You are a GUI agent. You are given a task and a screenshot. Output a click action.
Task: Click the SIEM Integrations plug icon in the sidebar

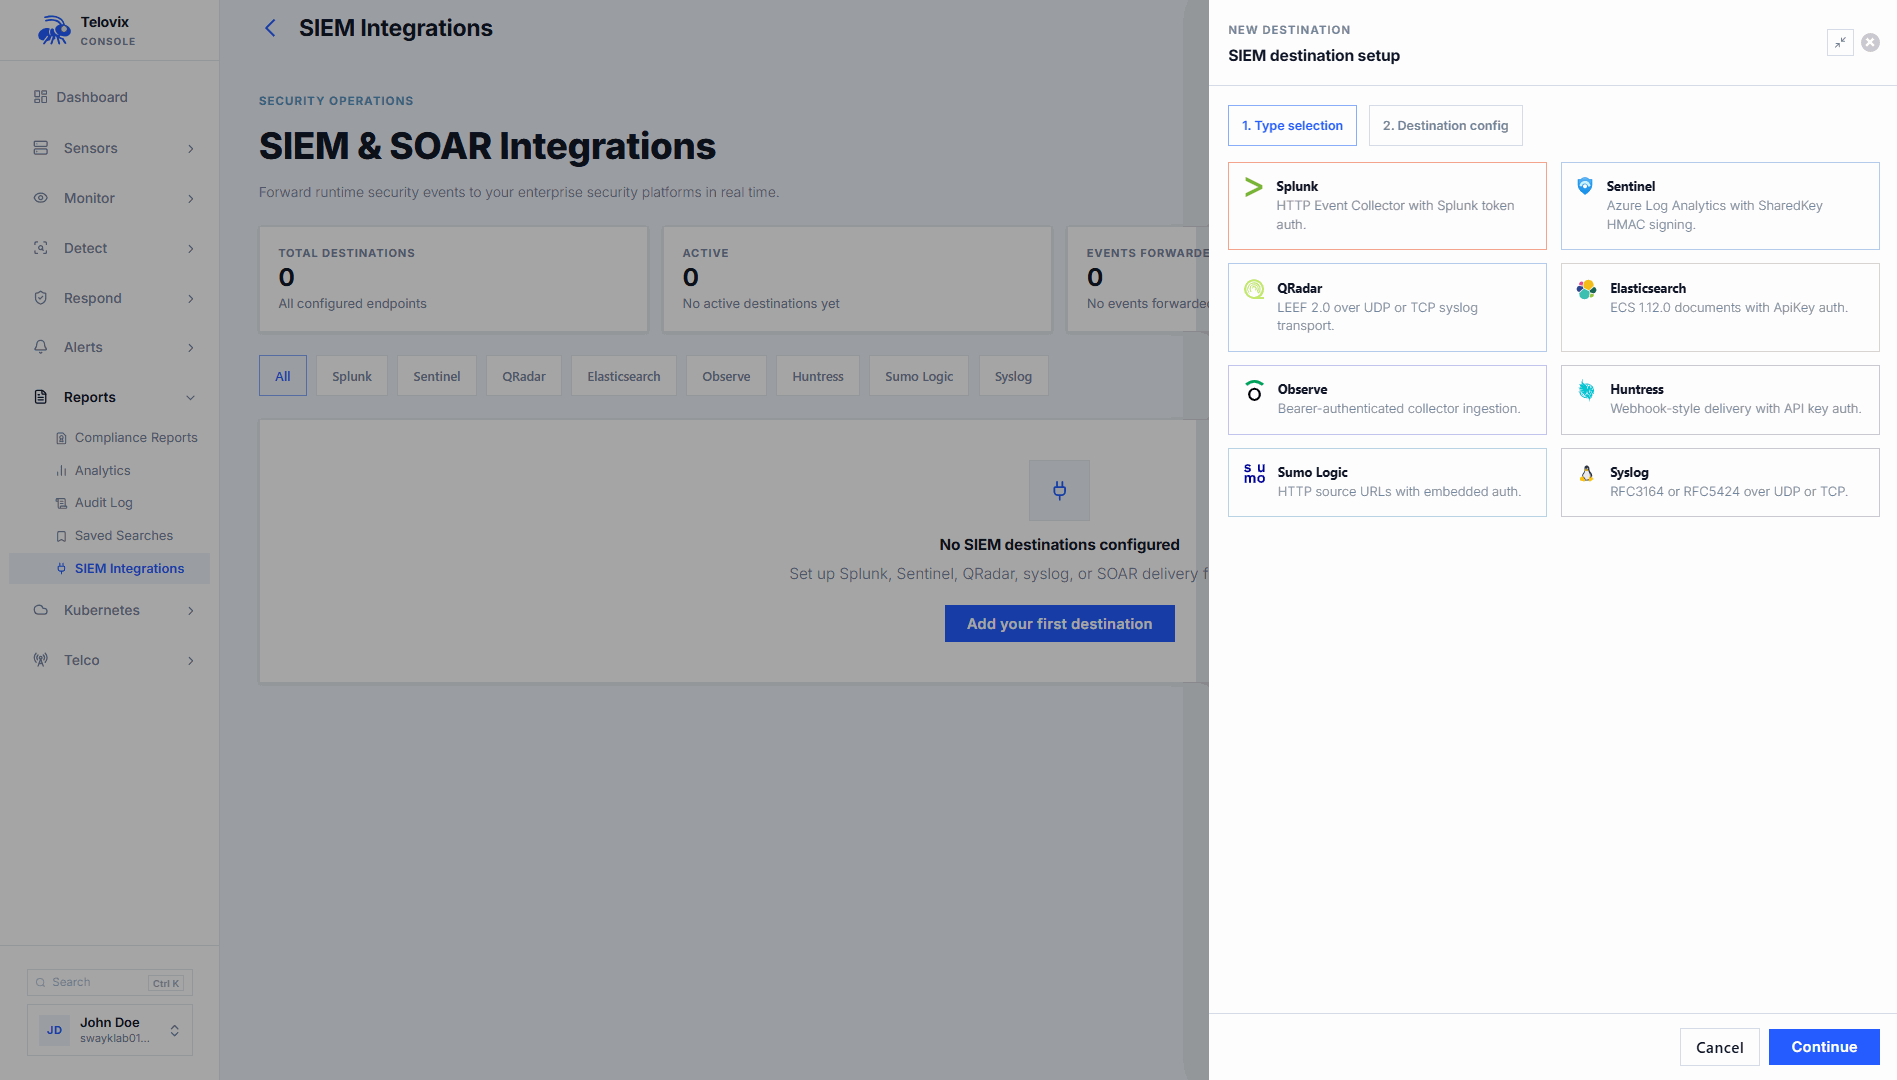click(x=61, y=569)
